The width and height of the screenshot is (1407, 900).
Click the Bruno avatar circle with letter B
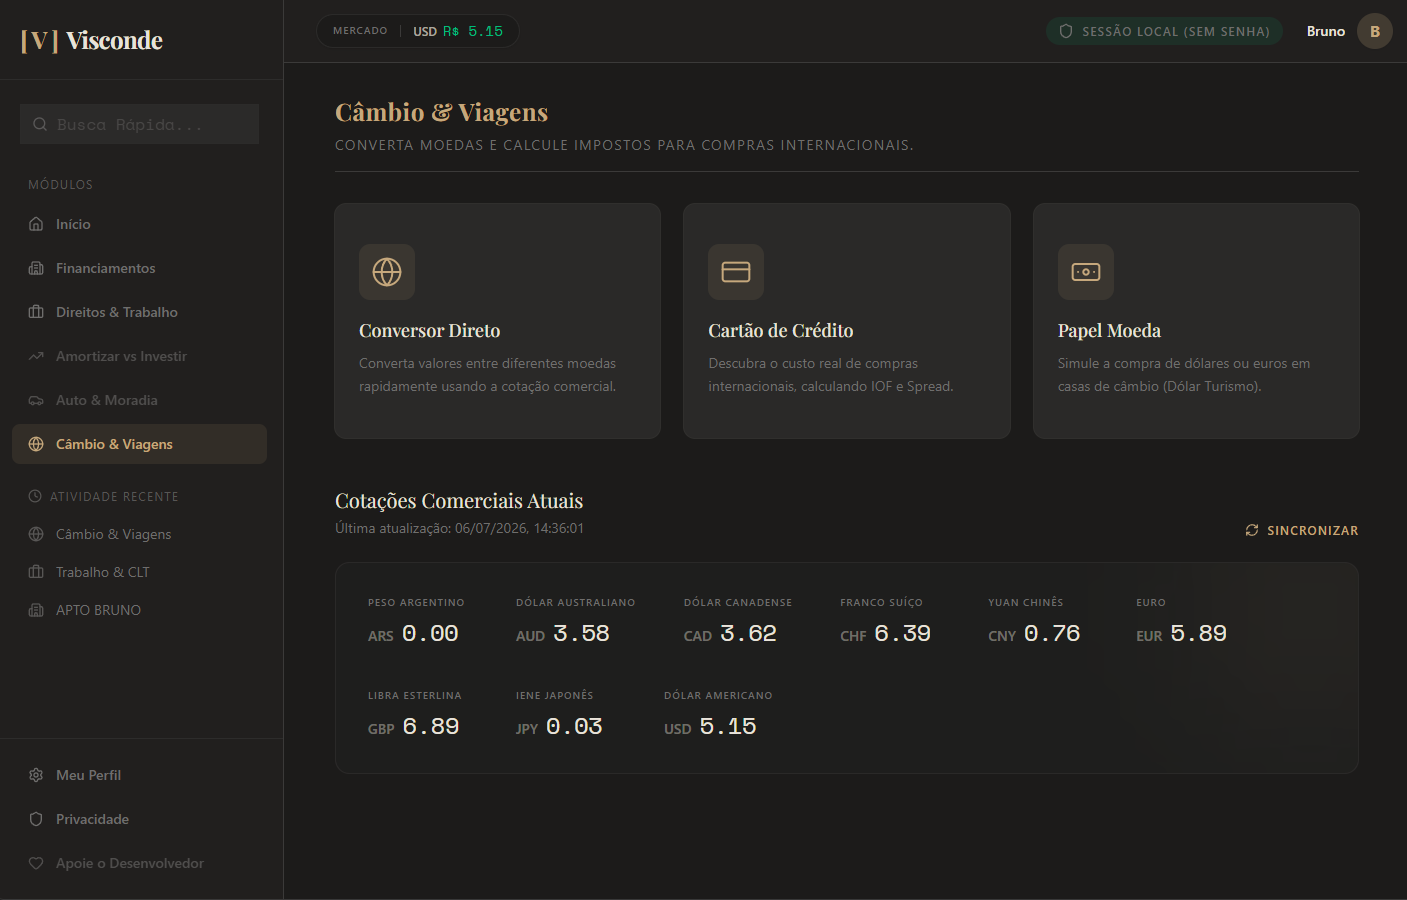point(1375,31)
